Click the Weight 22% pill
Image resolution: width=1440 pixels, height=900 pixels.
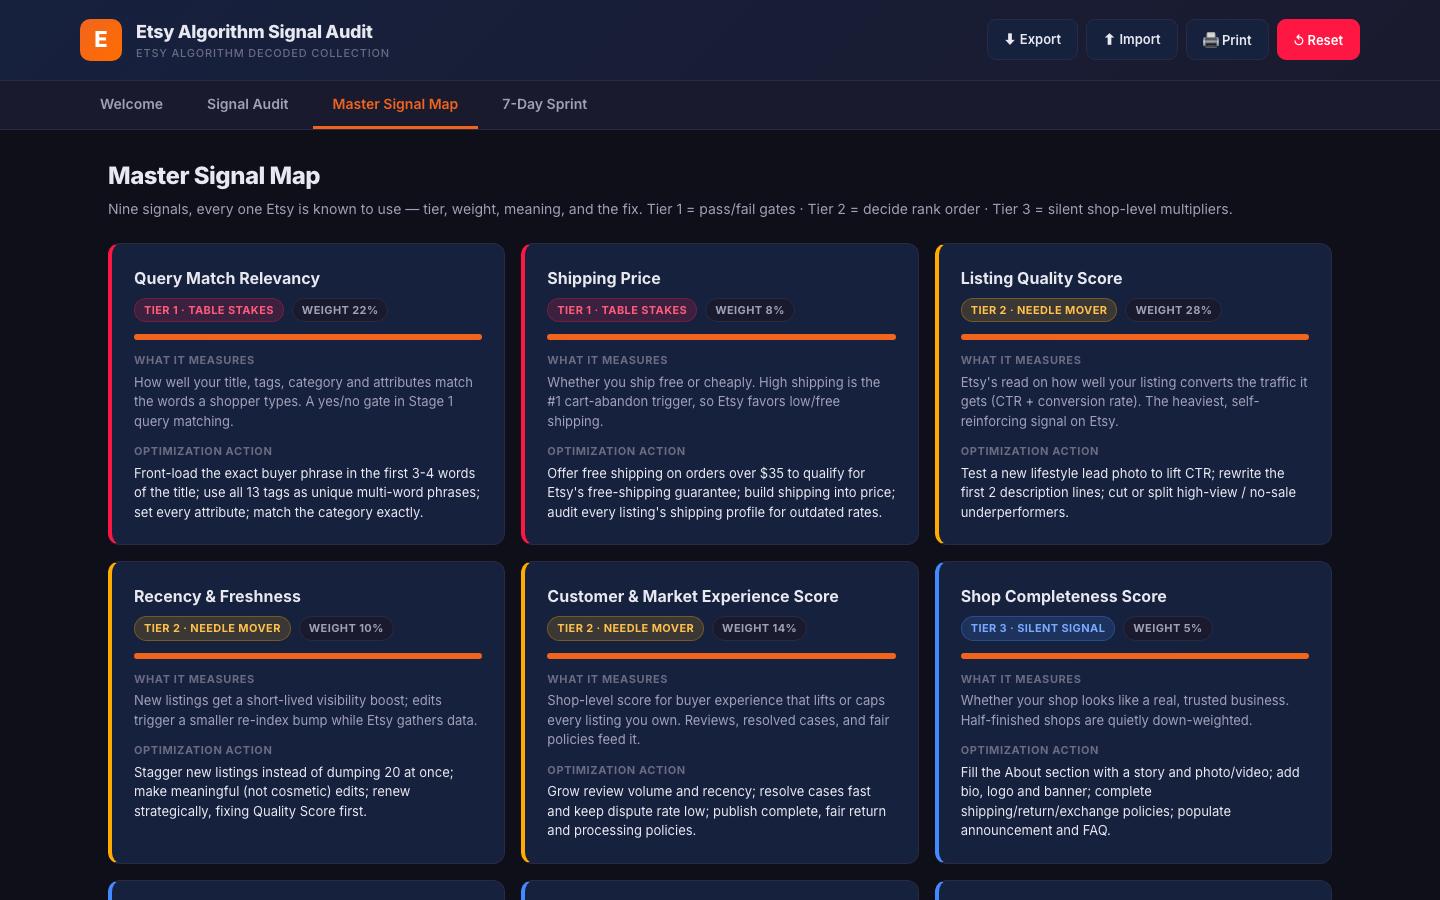(x=340, y=310)
